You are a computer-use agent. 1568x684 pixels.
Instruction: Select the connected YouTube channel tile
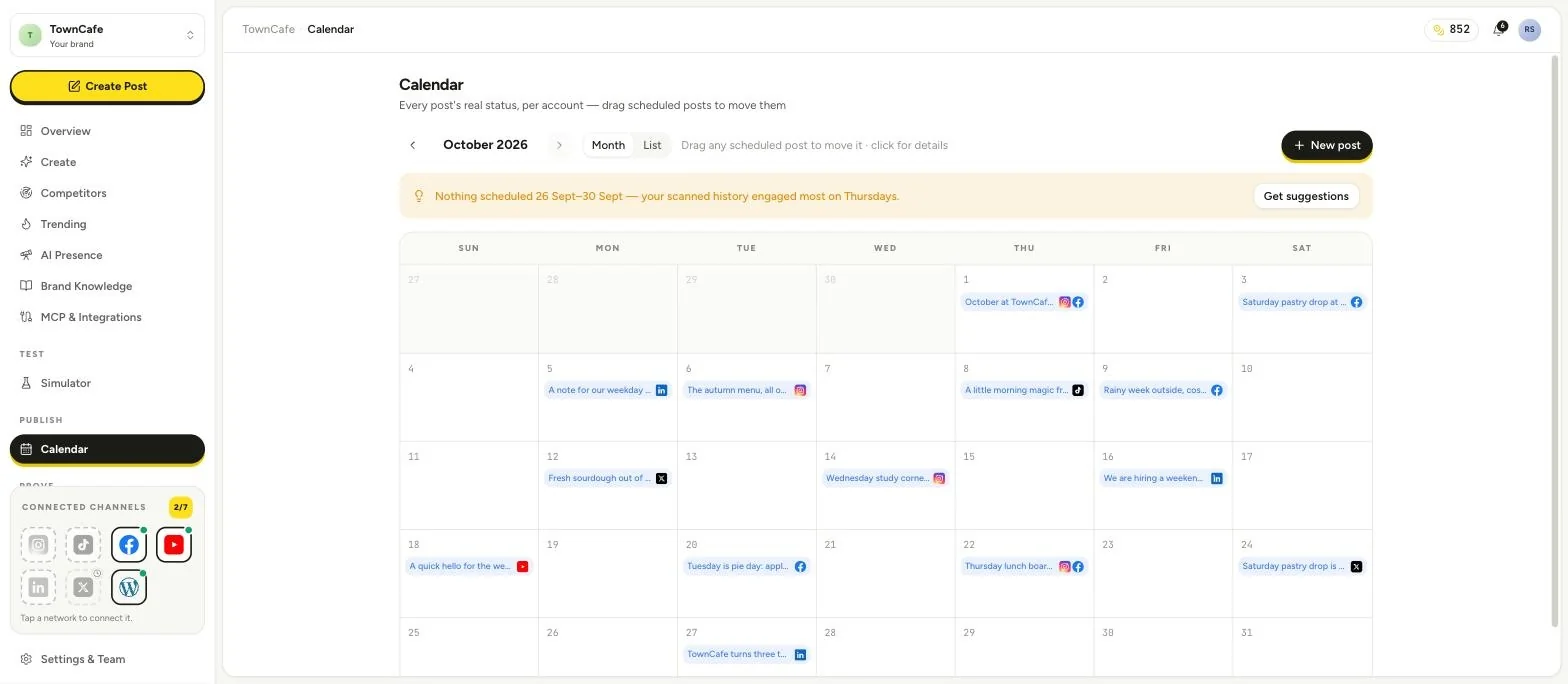coord(174,545)
